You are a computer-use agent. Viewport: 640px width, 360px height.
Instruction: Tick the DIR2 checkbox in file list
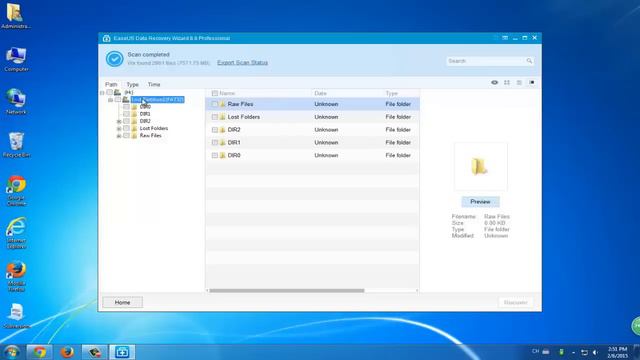coord(215,130)
